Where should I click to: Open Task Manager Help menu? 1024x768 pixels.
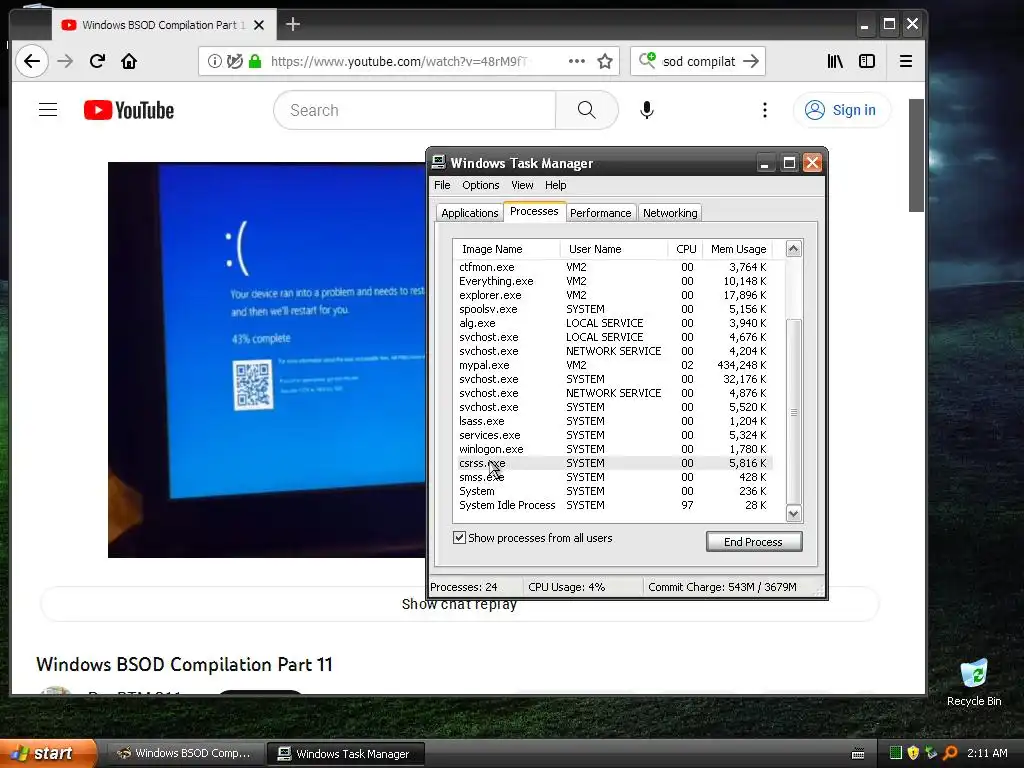556,185
